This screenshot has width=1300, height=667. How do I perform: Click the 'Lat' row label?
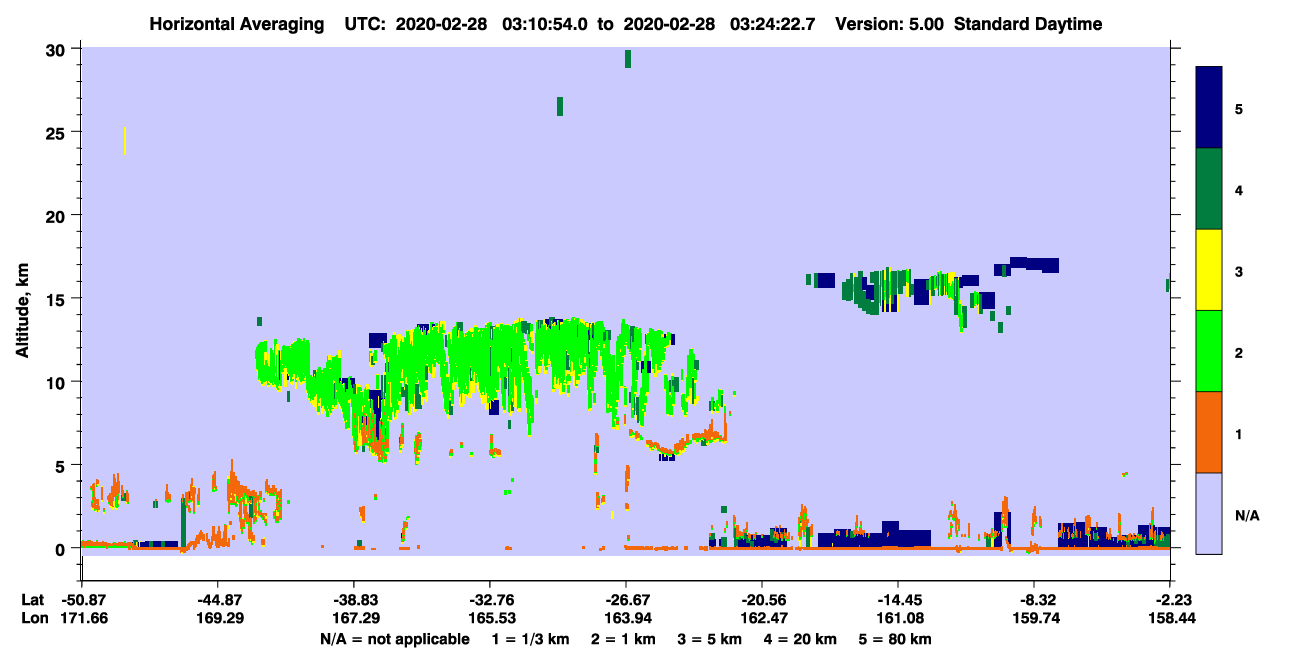point(33,600)
